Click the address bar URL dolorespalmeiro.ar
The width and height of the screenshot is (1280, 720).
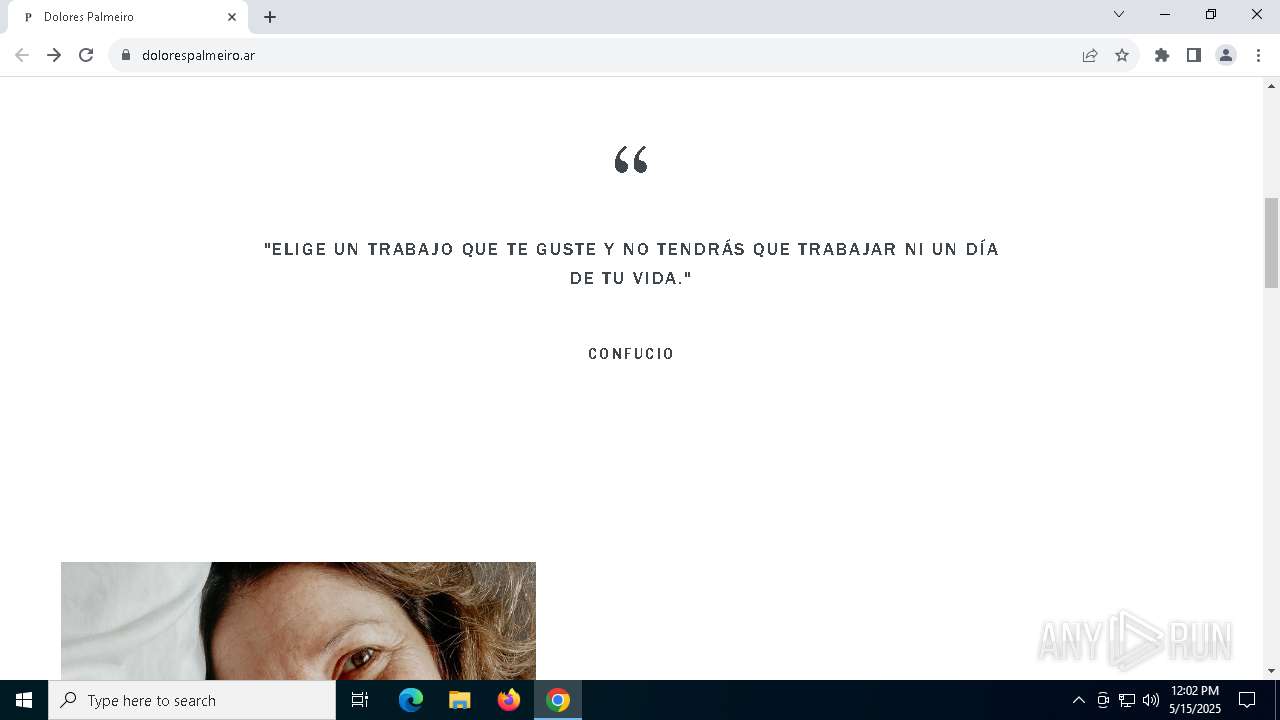198,55
